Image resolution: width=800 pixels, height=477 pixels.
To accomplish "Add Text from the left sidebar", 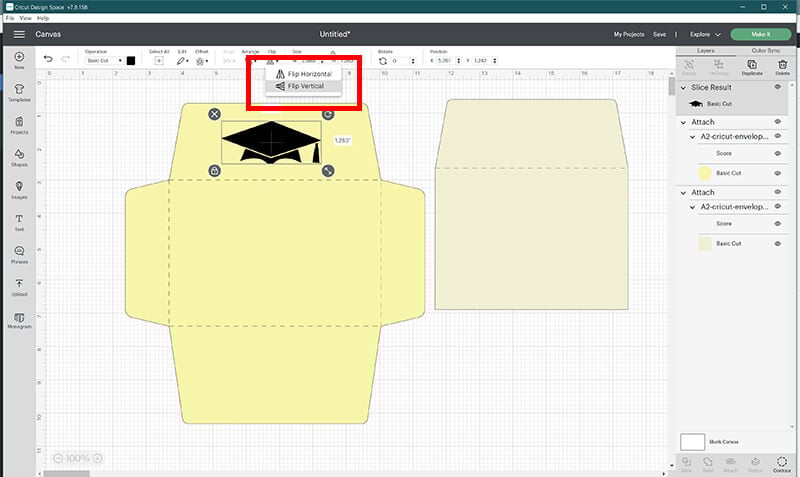I will [19, 220].
